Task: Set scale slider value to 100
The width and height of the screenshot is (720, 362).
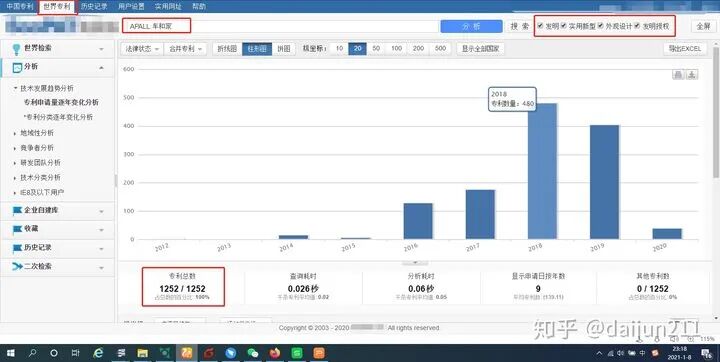Action: pyautogui.click(x=396, y=48)
